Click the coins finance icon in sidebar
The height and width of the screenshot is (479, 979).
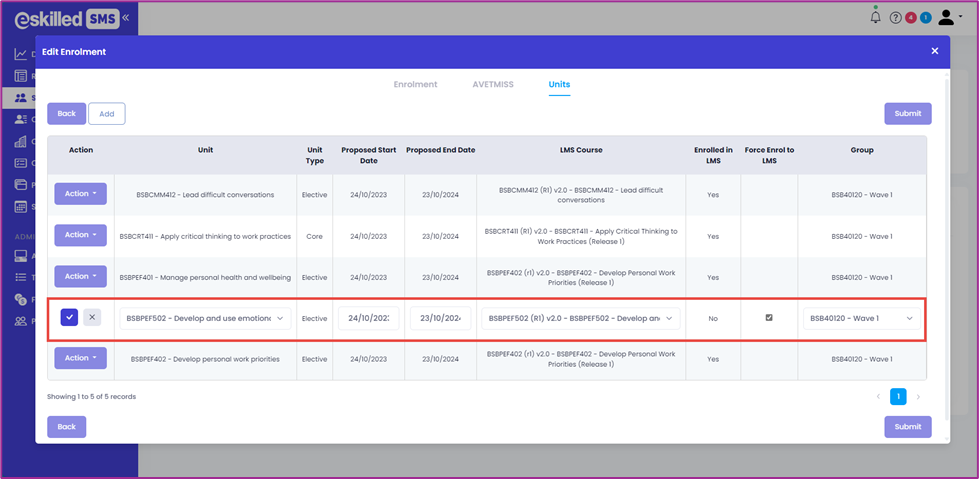point(21,299)
